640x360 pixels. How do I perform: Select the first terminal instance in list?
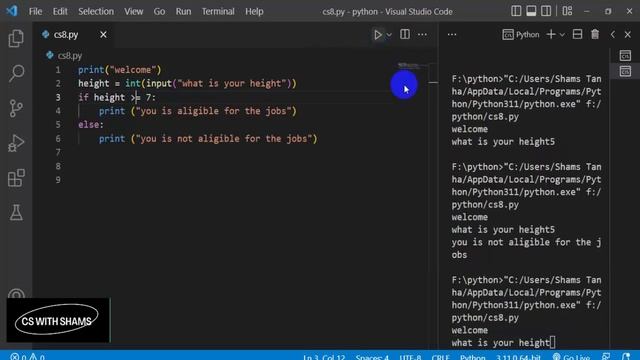[625, 56]
